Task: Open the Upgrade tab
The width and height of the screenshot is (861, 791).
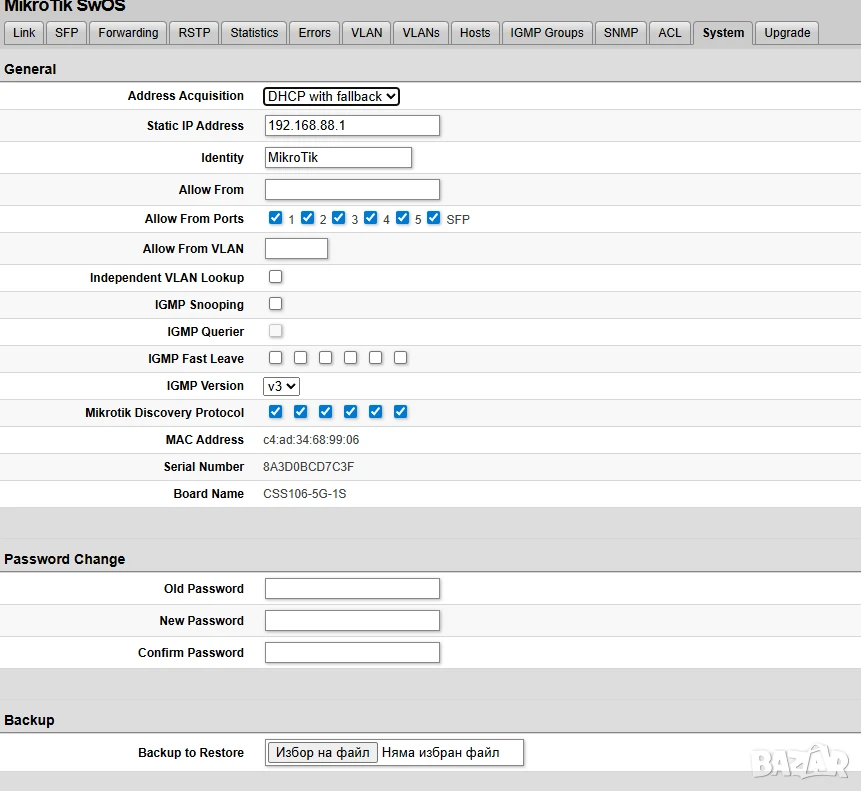Action: click(787, 33)
